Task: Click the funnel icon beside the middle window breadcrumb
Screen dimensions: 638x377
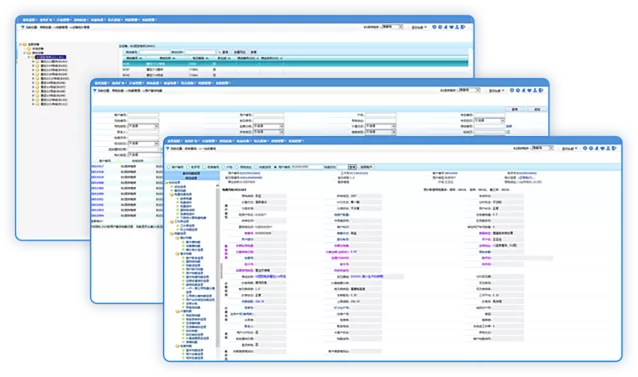Action: pos(94,90)
